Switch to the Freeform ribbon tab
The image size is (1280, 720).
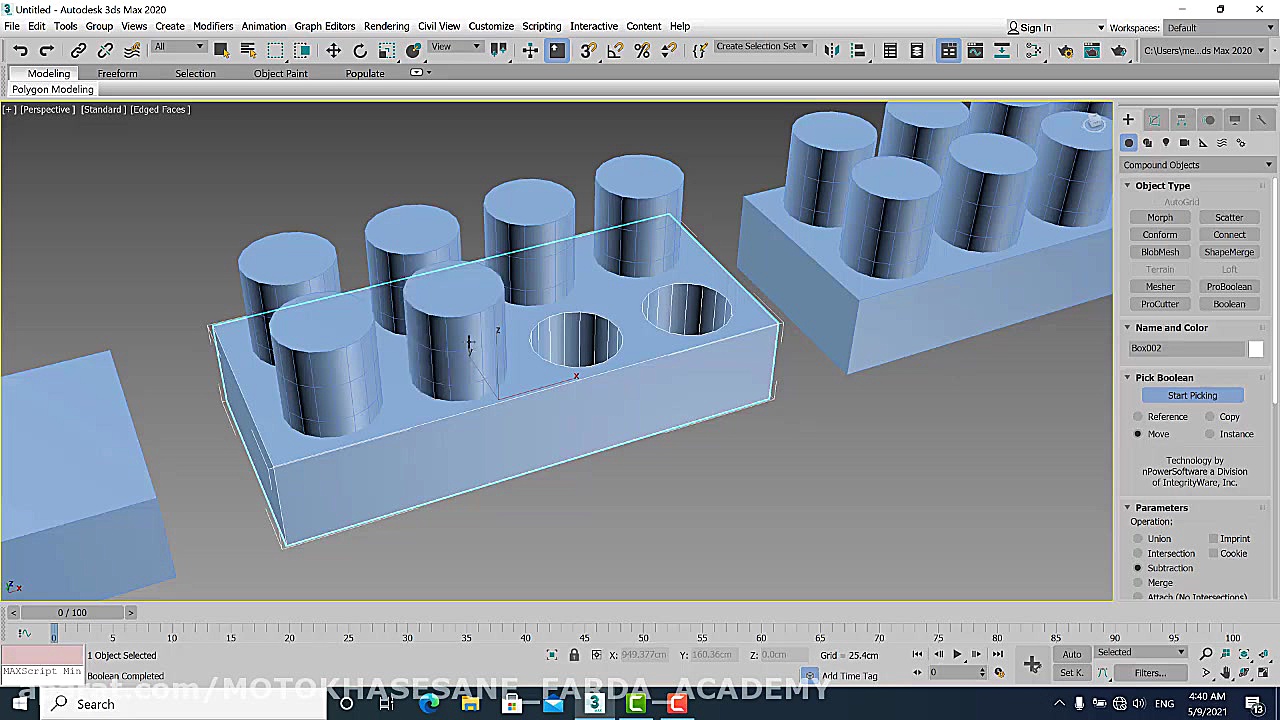pyautogui.click(x=117, y=73)
